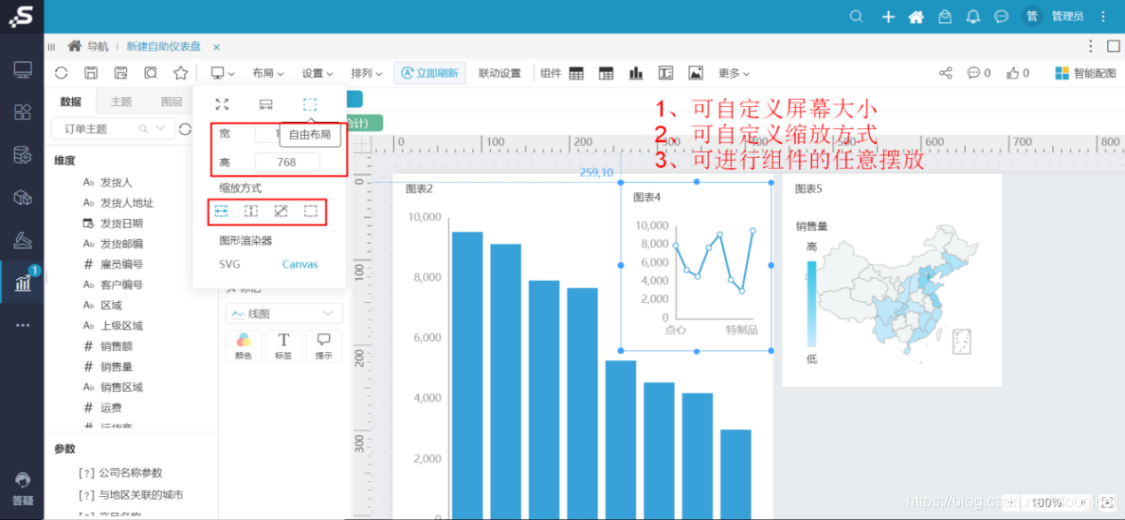Select the 数据 panel tab
1125x520 pixels.
(70, 102)
